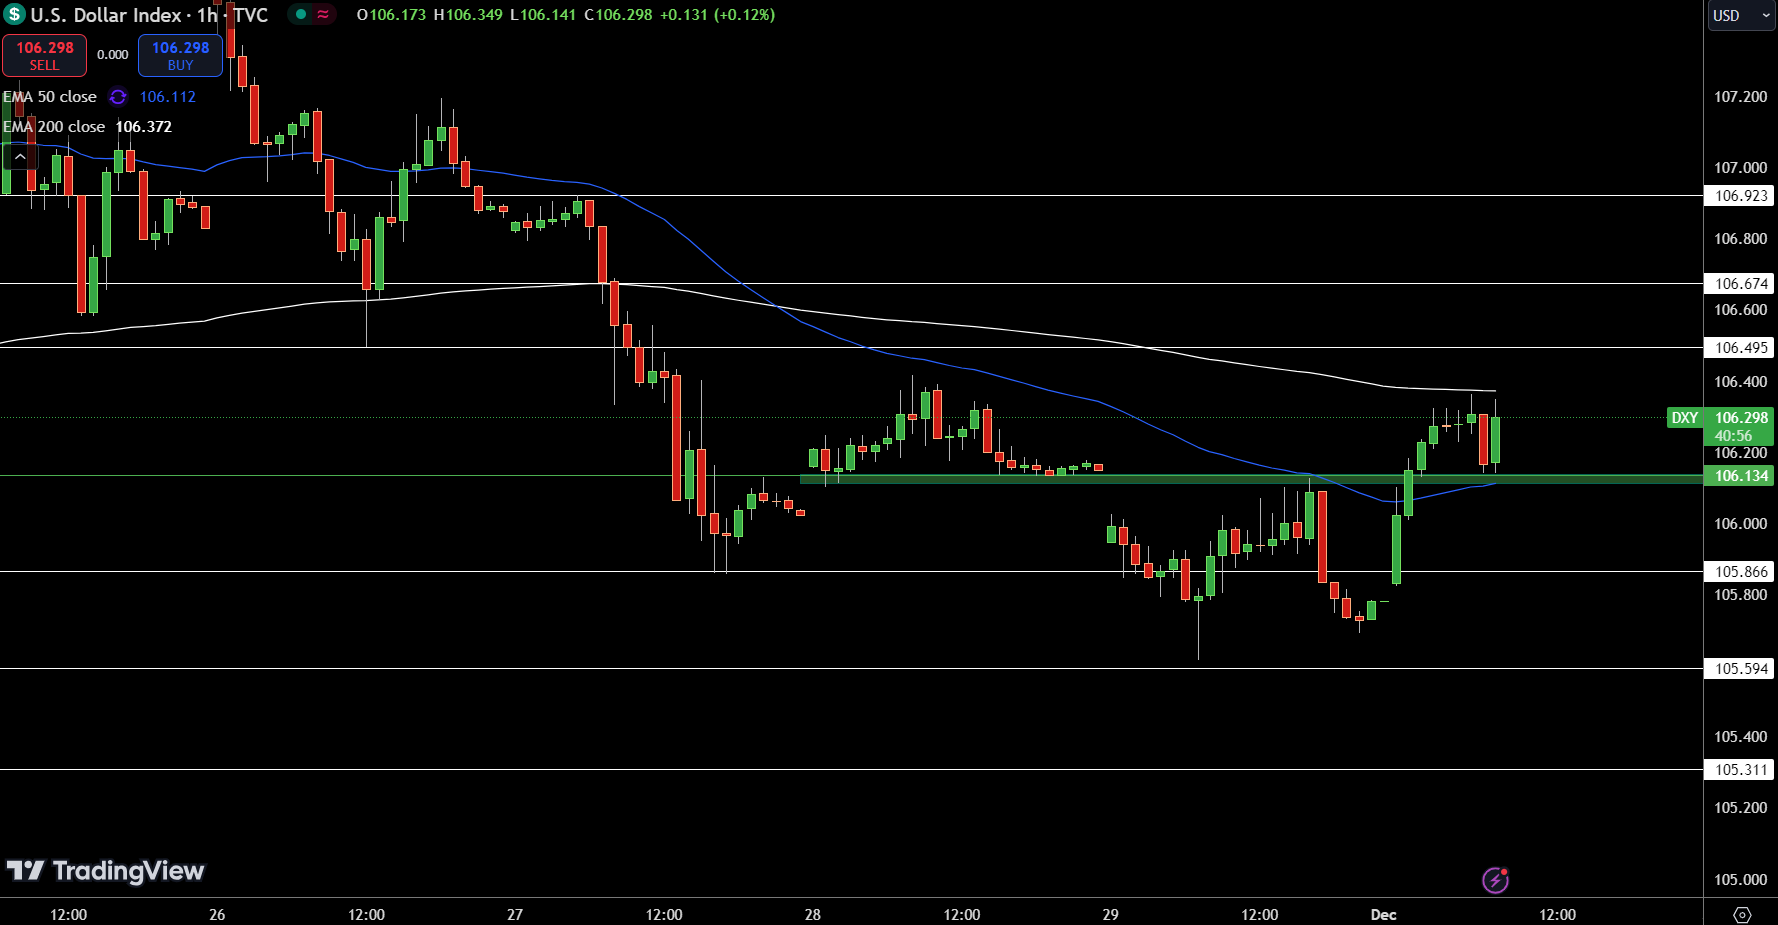The height and width of the screenshot is (925, 1778).
Task: Click the 105.594 price label on axis
Action: (1740, 669)
